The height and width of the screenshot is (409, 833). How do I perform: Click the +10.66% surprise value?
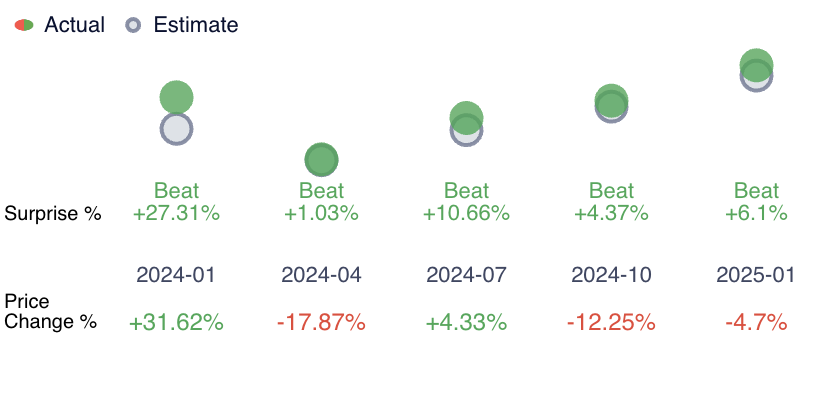tap(466, 213)
